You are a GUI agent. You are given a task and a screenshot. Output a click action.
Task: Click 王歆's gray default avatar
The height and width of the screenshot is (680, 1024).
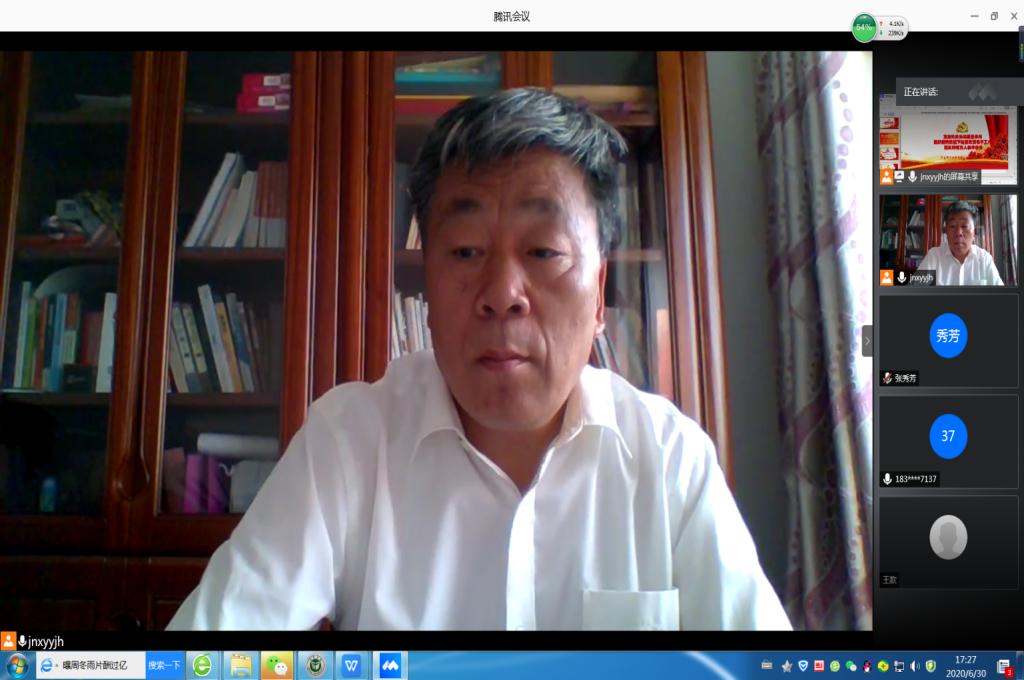pyautogui.click(x=948, y=537)
